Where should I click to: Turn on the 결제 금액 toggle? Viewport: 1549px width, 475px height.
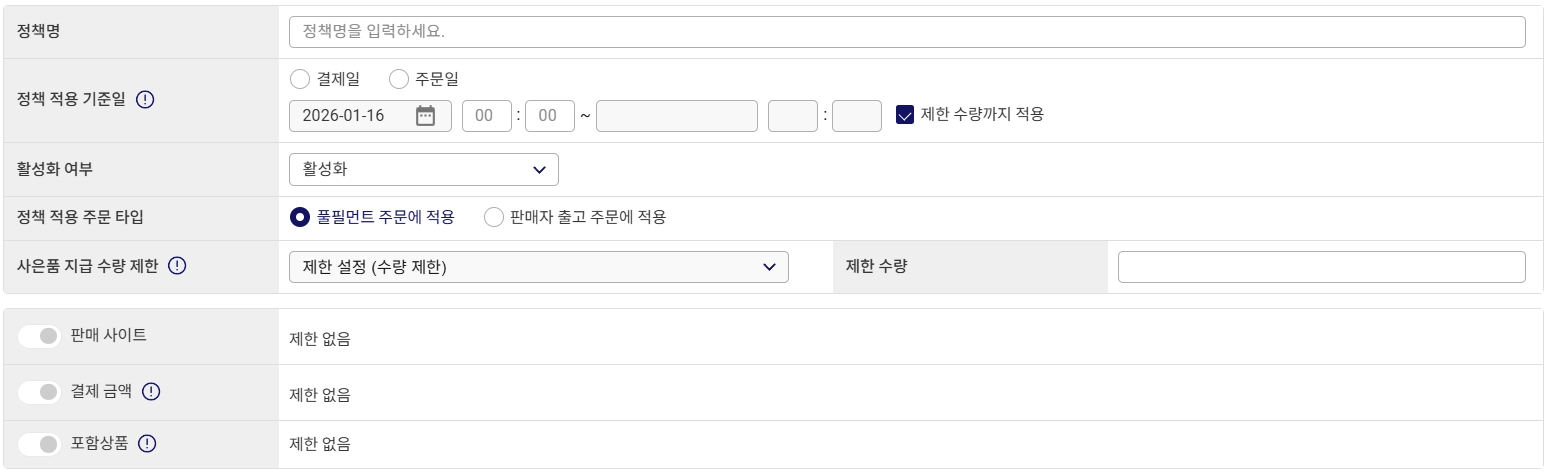pyautogui.click(x=40, y=392)
